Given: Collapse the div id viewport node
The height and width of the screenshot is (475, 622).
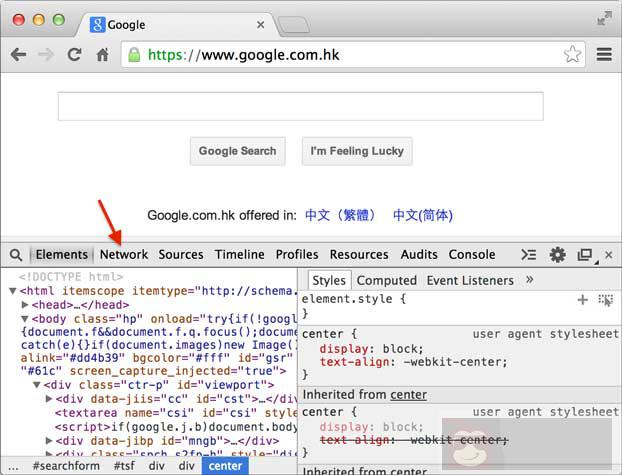Looking at the screenshot, I should coord(37,385).
